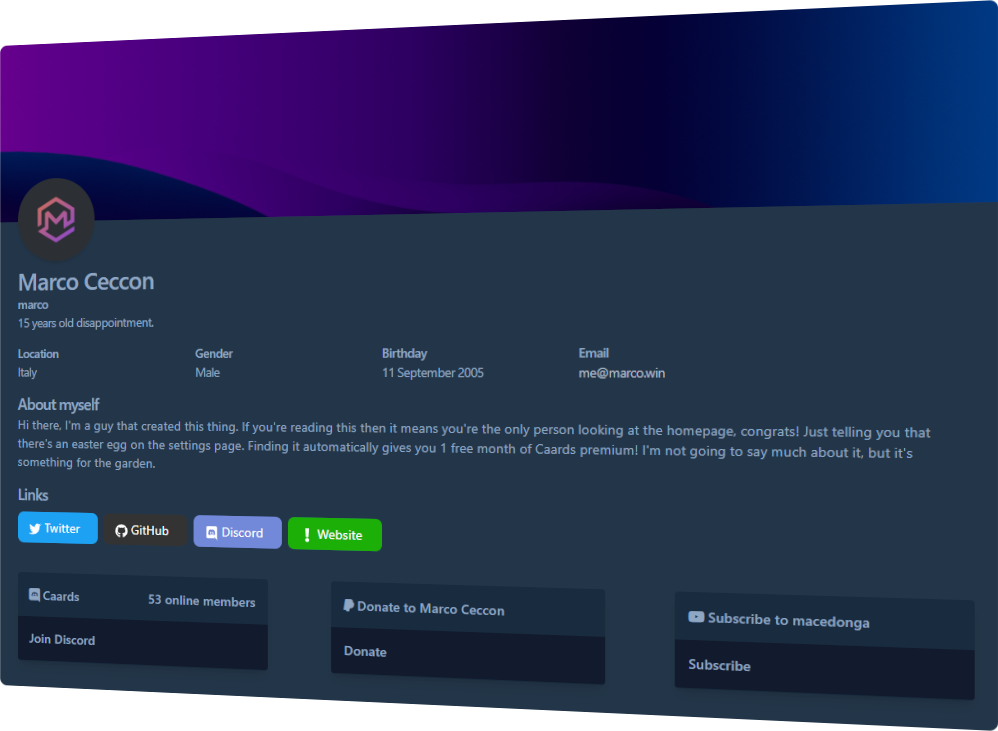Screen dimensions: 998x731
Task: Open the Twitter link button
Action: pyautogui.click(x=58, y=528)
